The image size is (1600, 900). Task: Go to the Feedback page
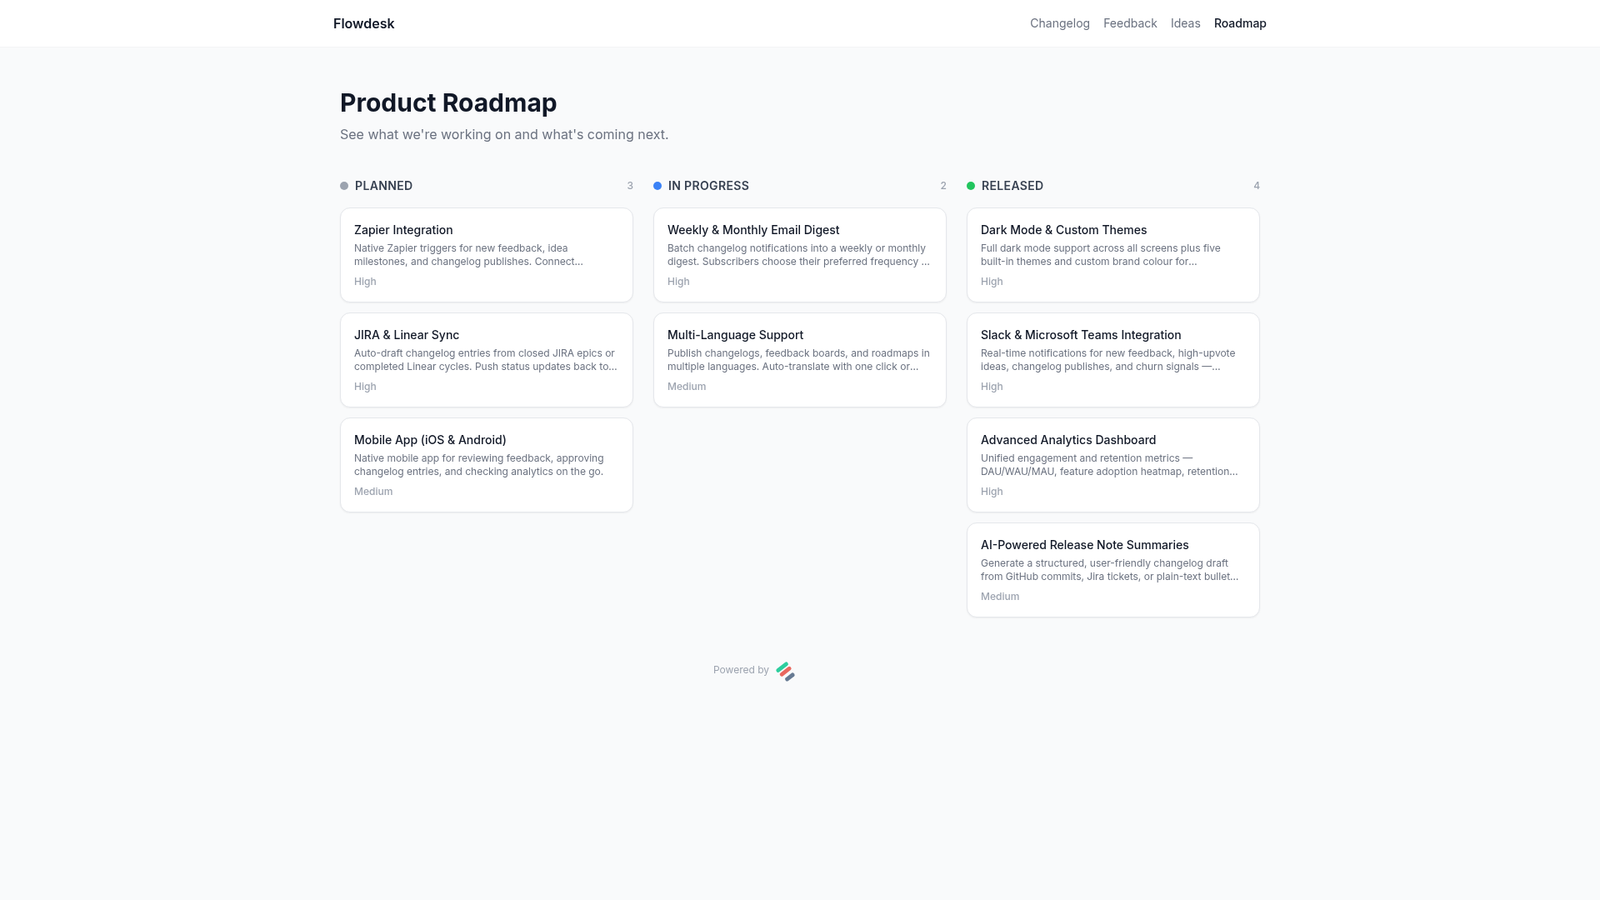click(1130, 23)
